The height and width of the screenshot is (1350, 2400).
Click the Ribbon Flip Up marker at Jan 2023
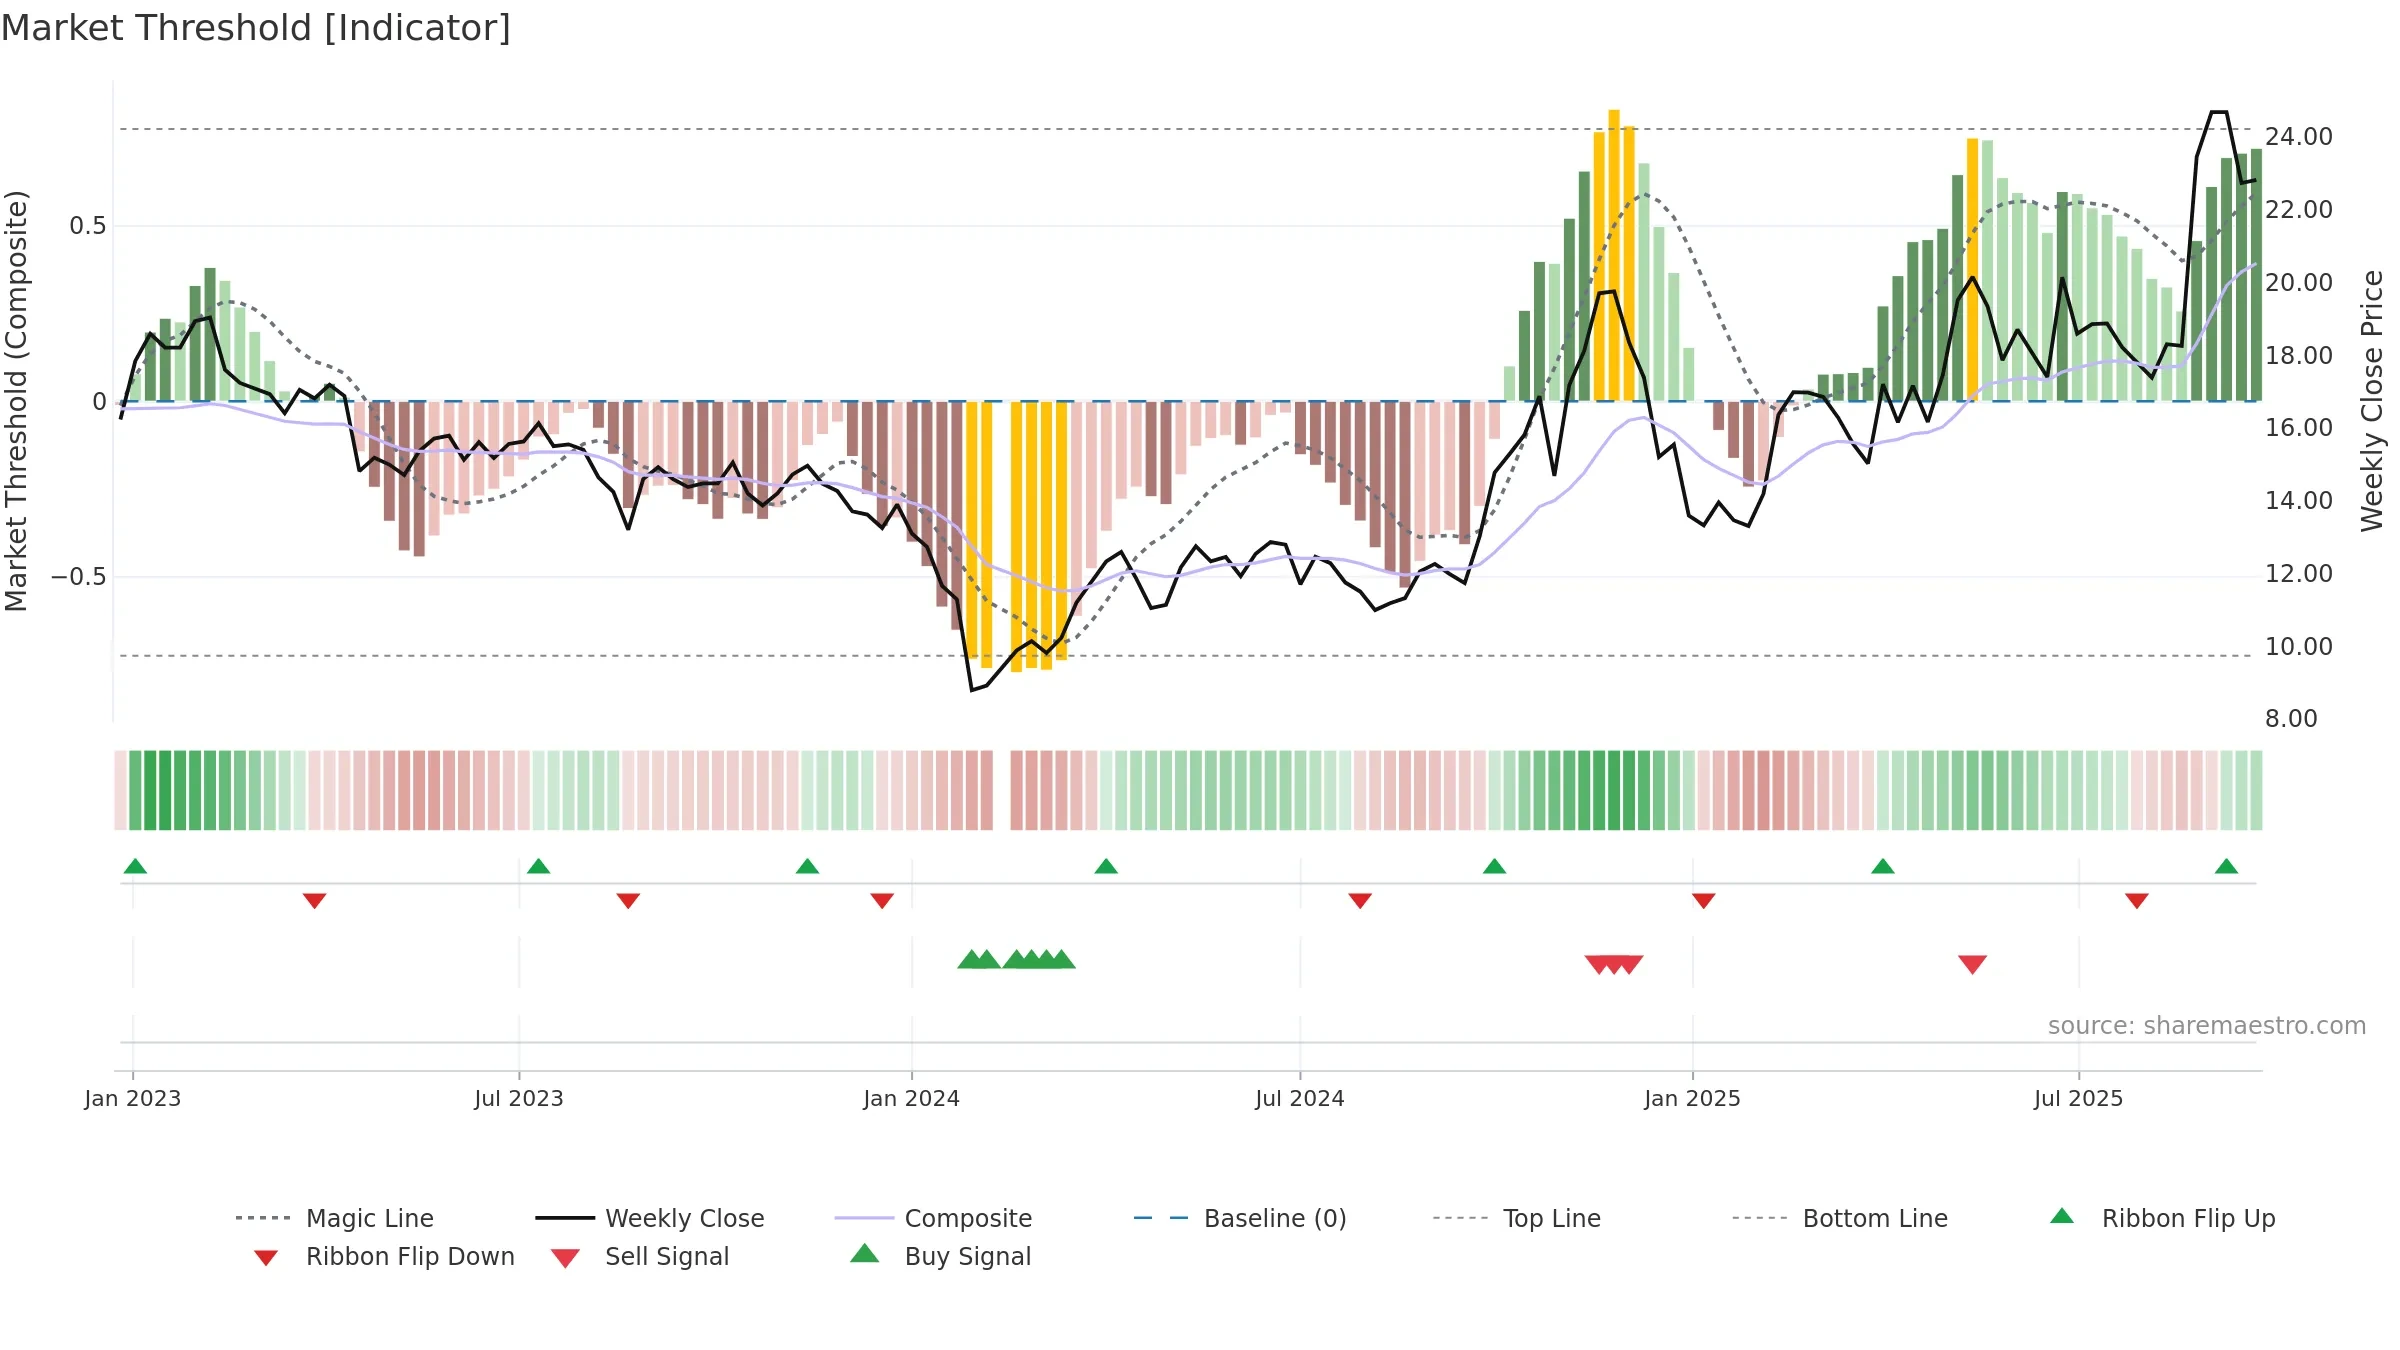(135, 866)
